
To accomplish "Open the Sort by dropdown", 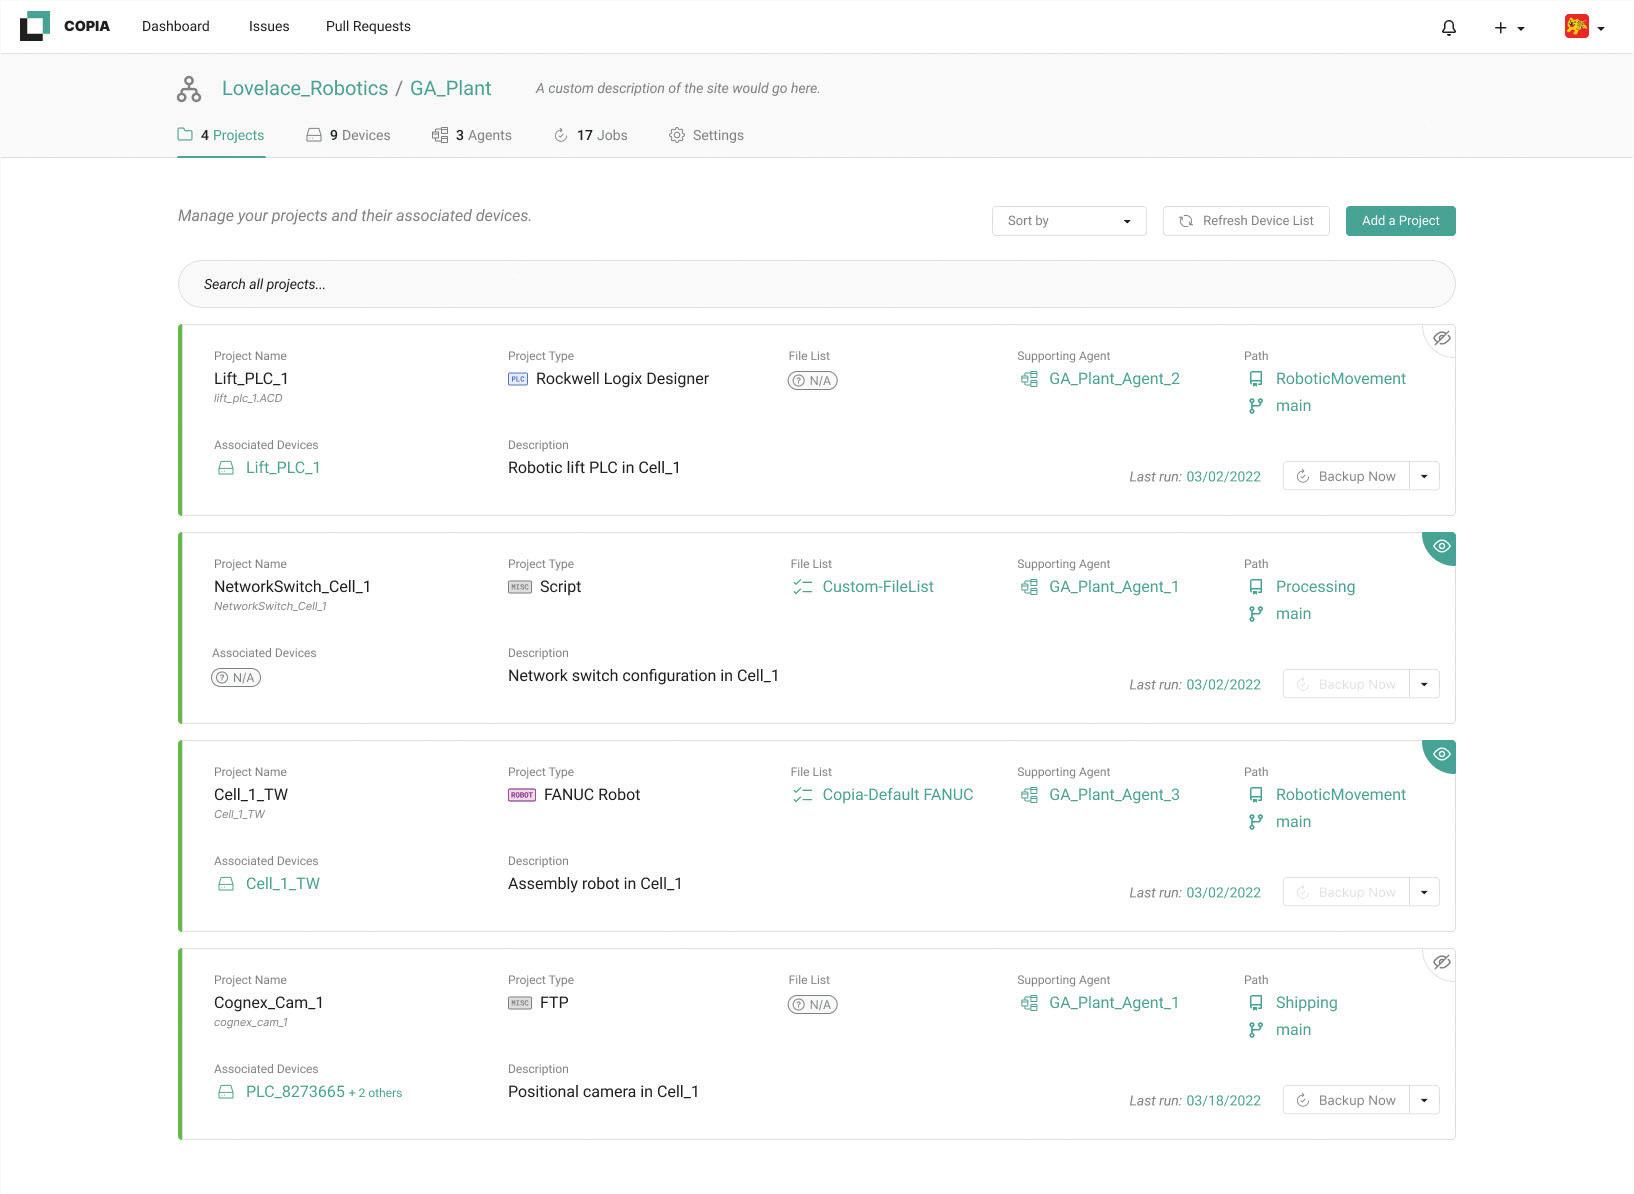I will (x=1069, y=221).
